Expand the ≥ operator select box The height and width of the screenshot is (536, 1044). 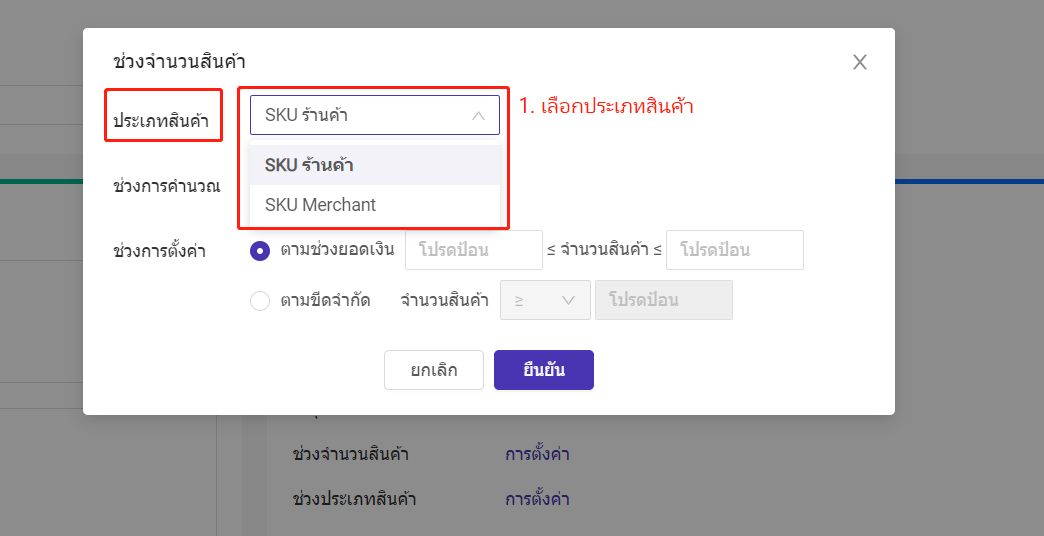pos(545,300)
